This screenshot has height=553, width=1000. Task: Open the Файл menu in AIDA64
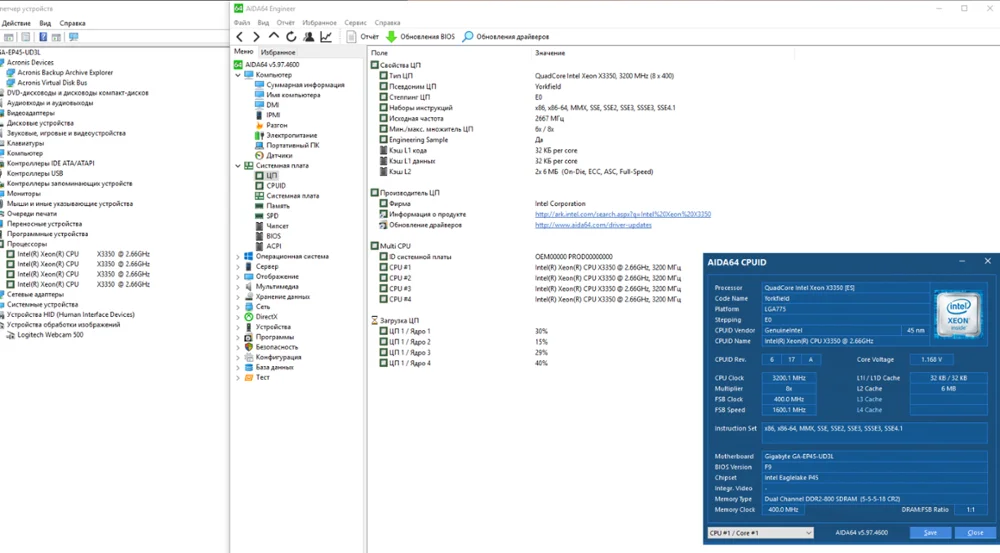[x=242, y=23]
